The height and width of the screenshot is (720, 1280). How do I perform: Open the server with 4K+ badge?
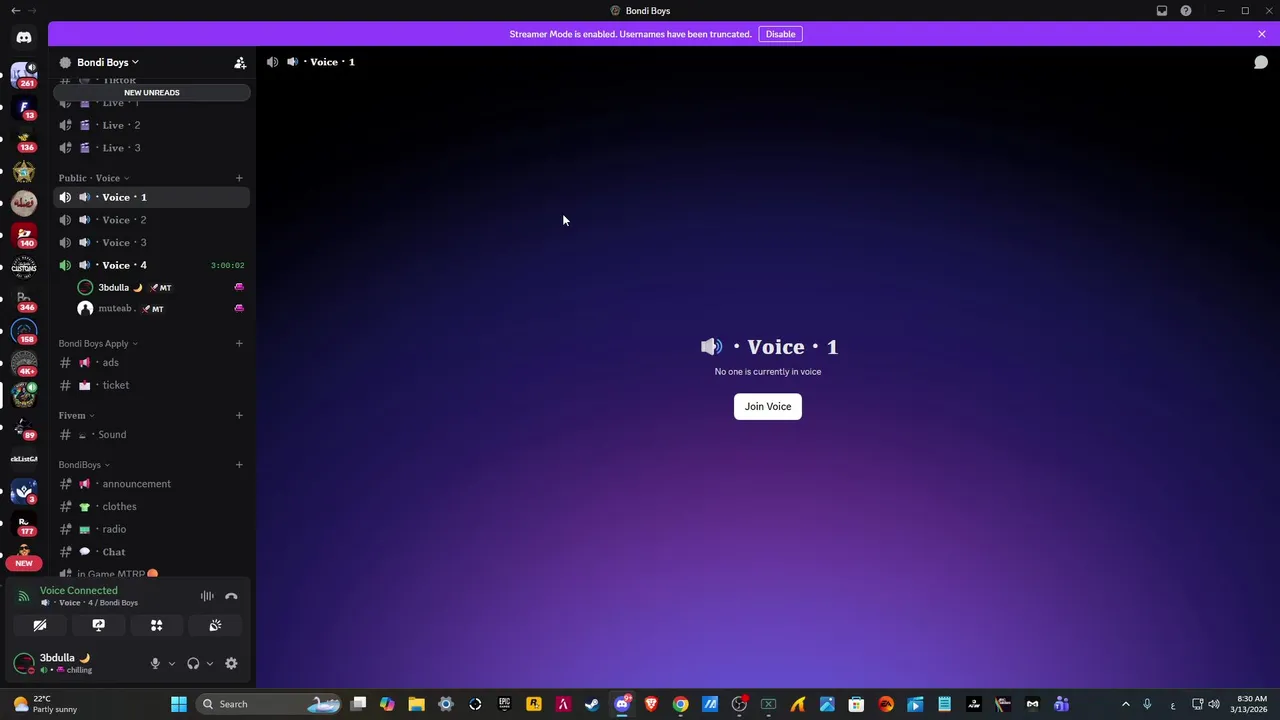point(24,363)
